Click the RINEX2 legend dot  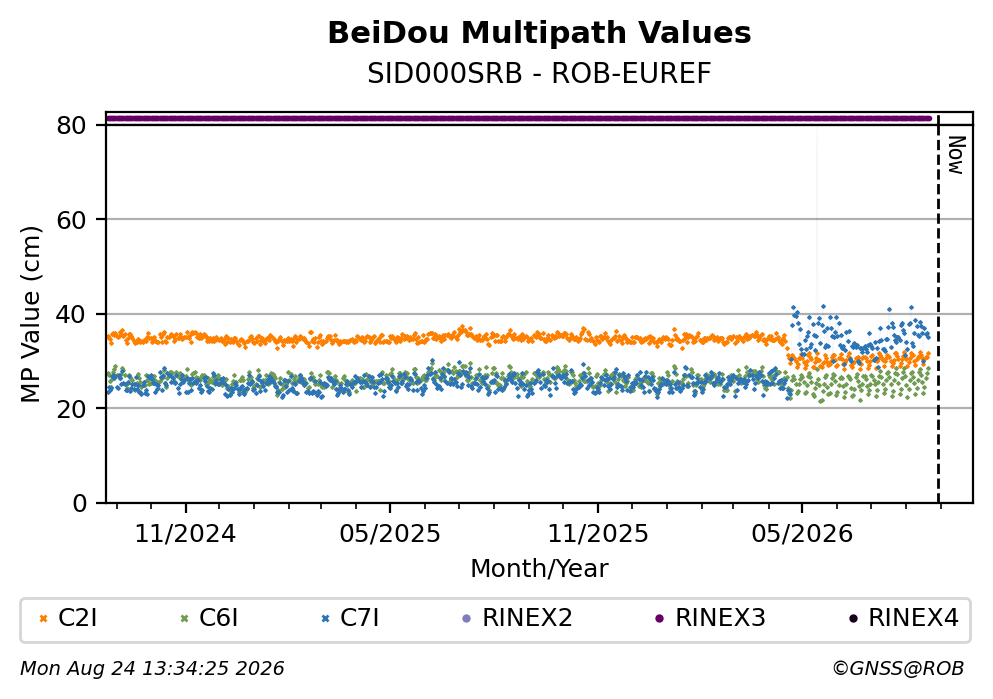coord(467,619)
